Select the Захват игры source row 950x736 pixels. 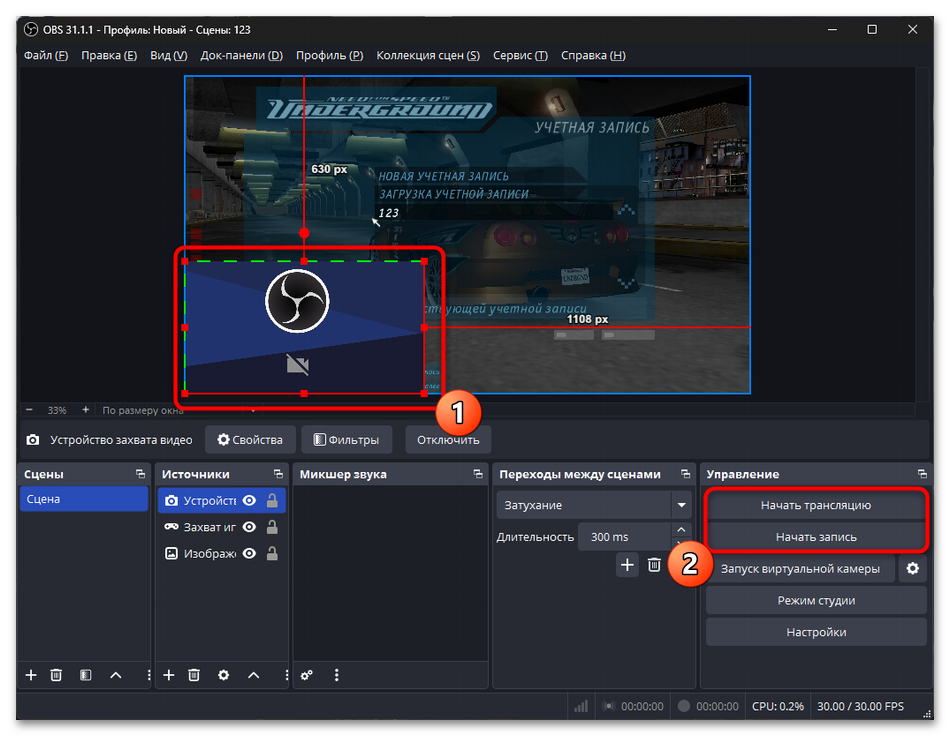coord(222,527)
